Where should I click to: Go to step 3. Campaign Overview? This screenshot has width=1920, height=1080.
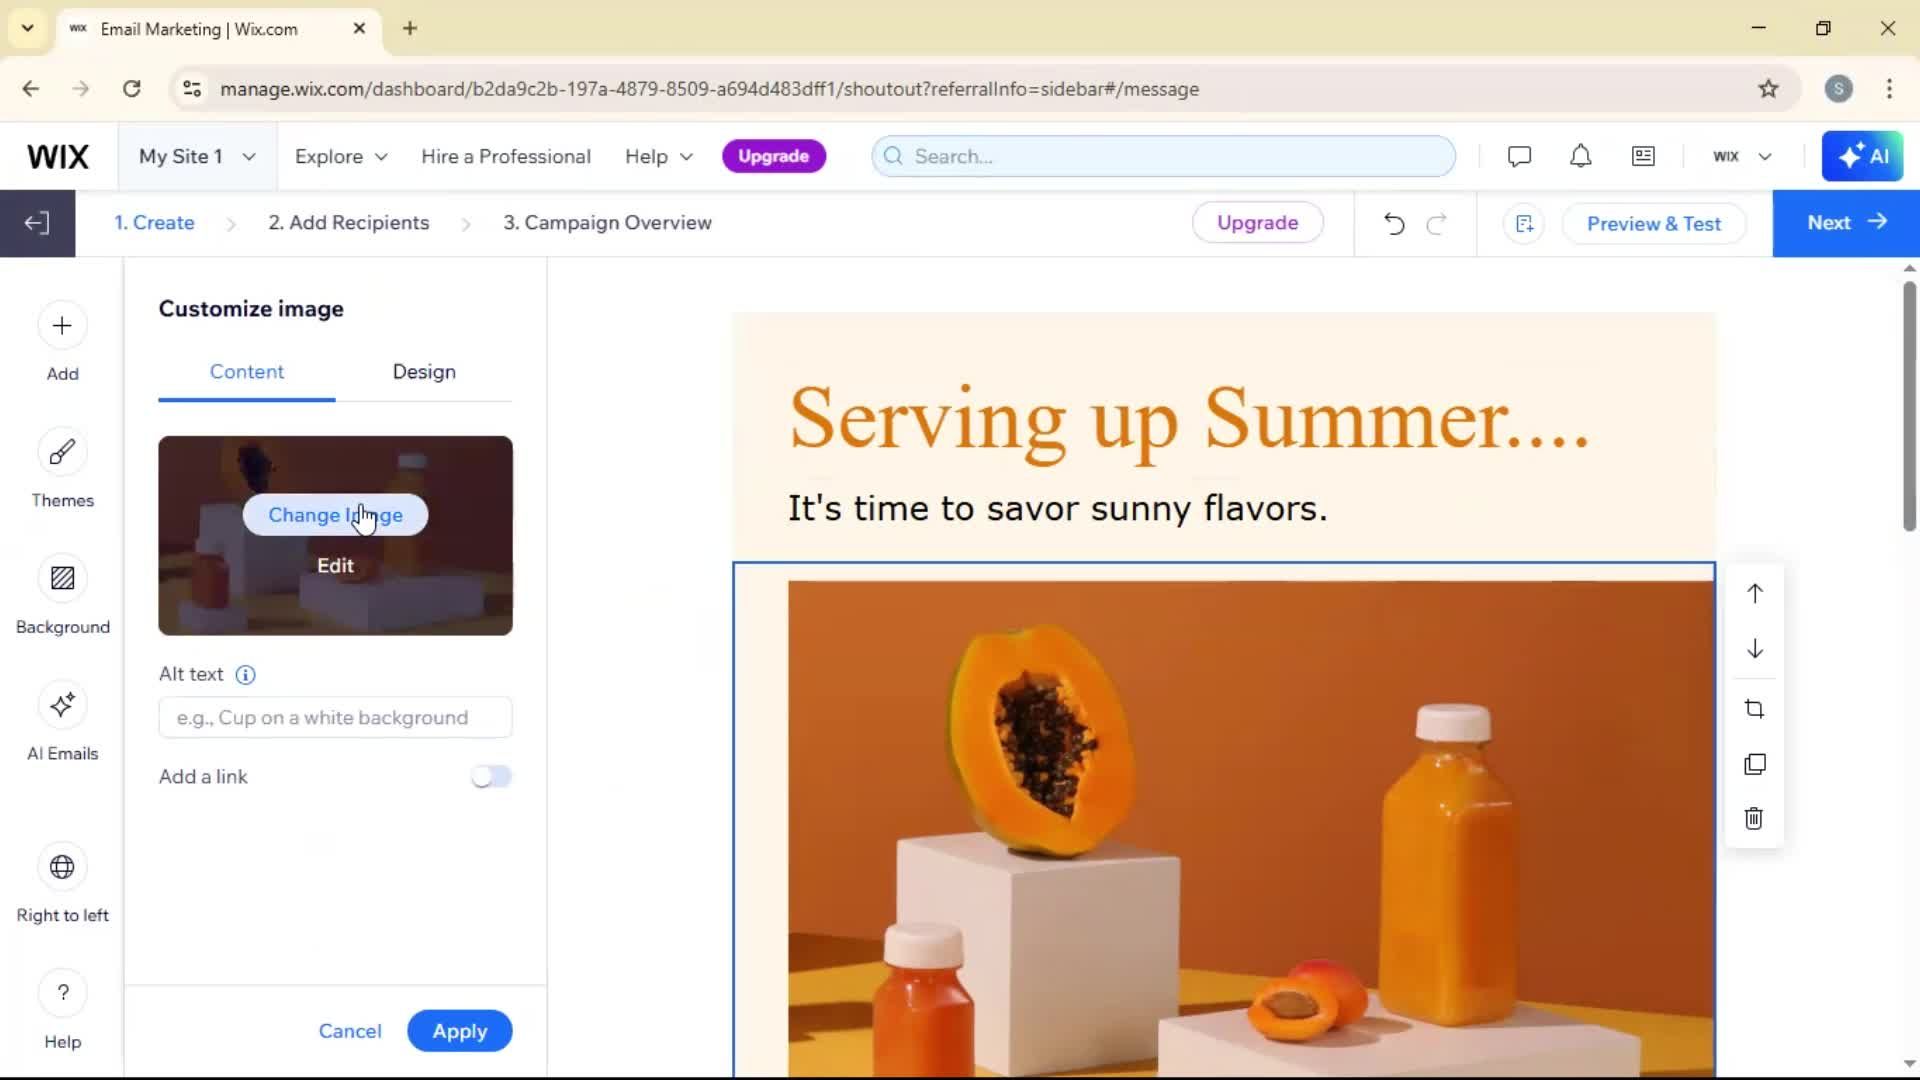pos(607,223)
